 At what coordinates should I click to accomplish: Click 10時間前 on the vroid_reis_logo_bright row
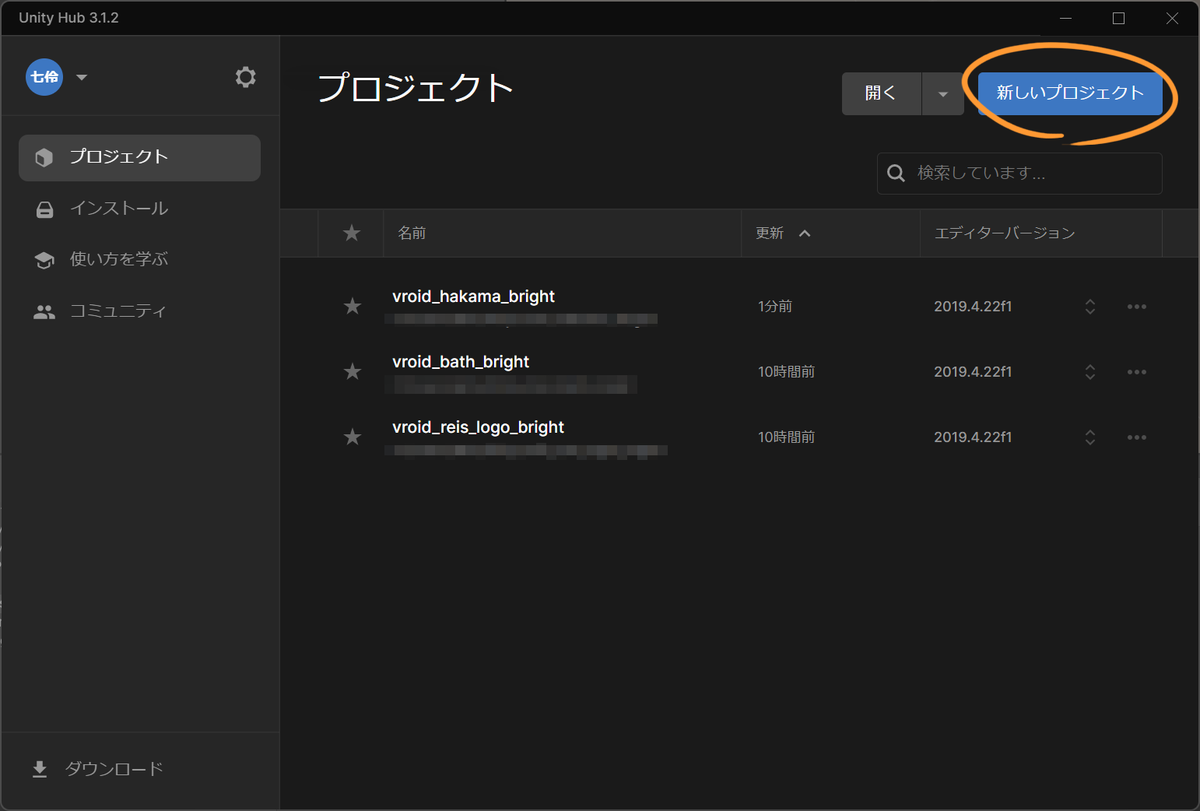pyautogui.click(x=786, y=437)
